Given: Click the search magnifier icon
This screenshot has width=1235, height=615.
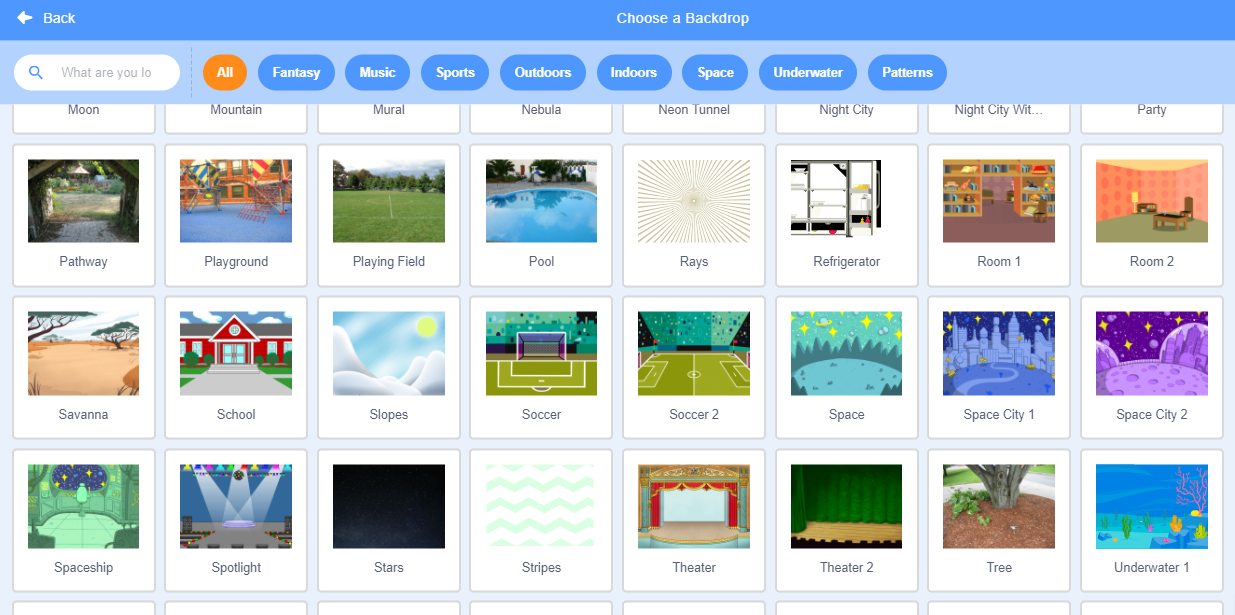Looking at the screenshot, I should 36,72.
